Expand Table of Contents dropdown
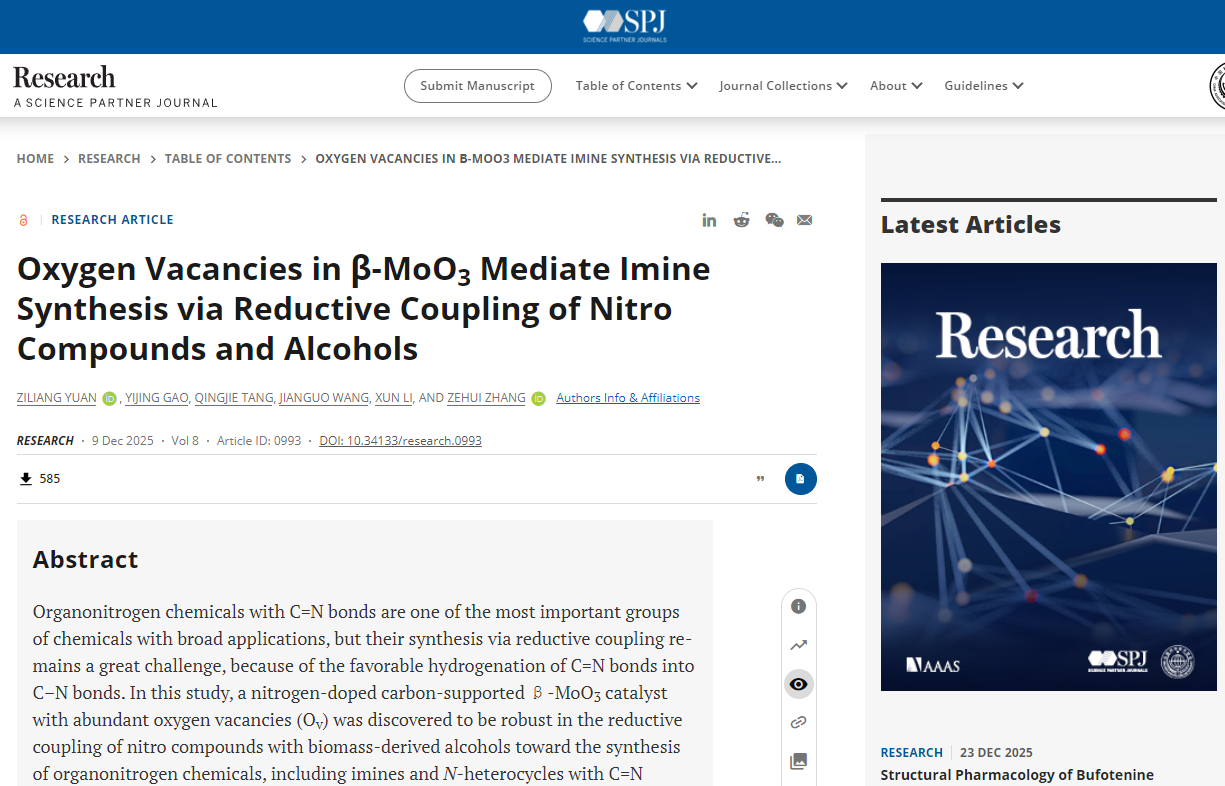The image size is (1225, 786). 636,86
